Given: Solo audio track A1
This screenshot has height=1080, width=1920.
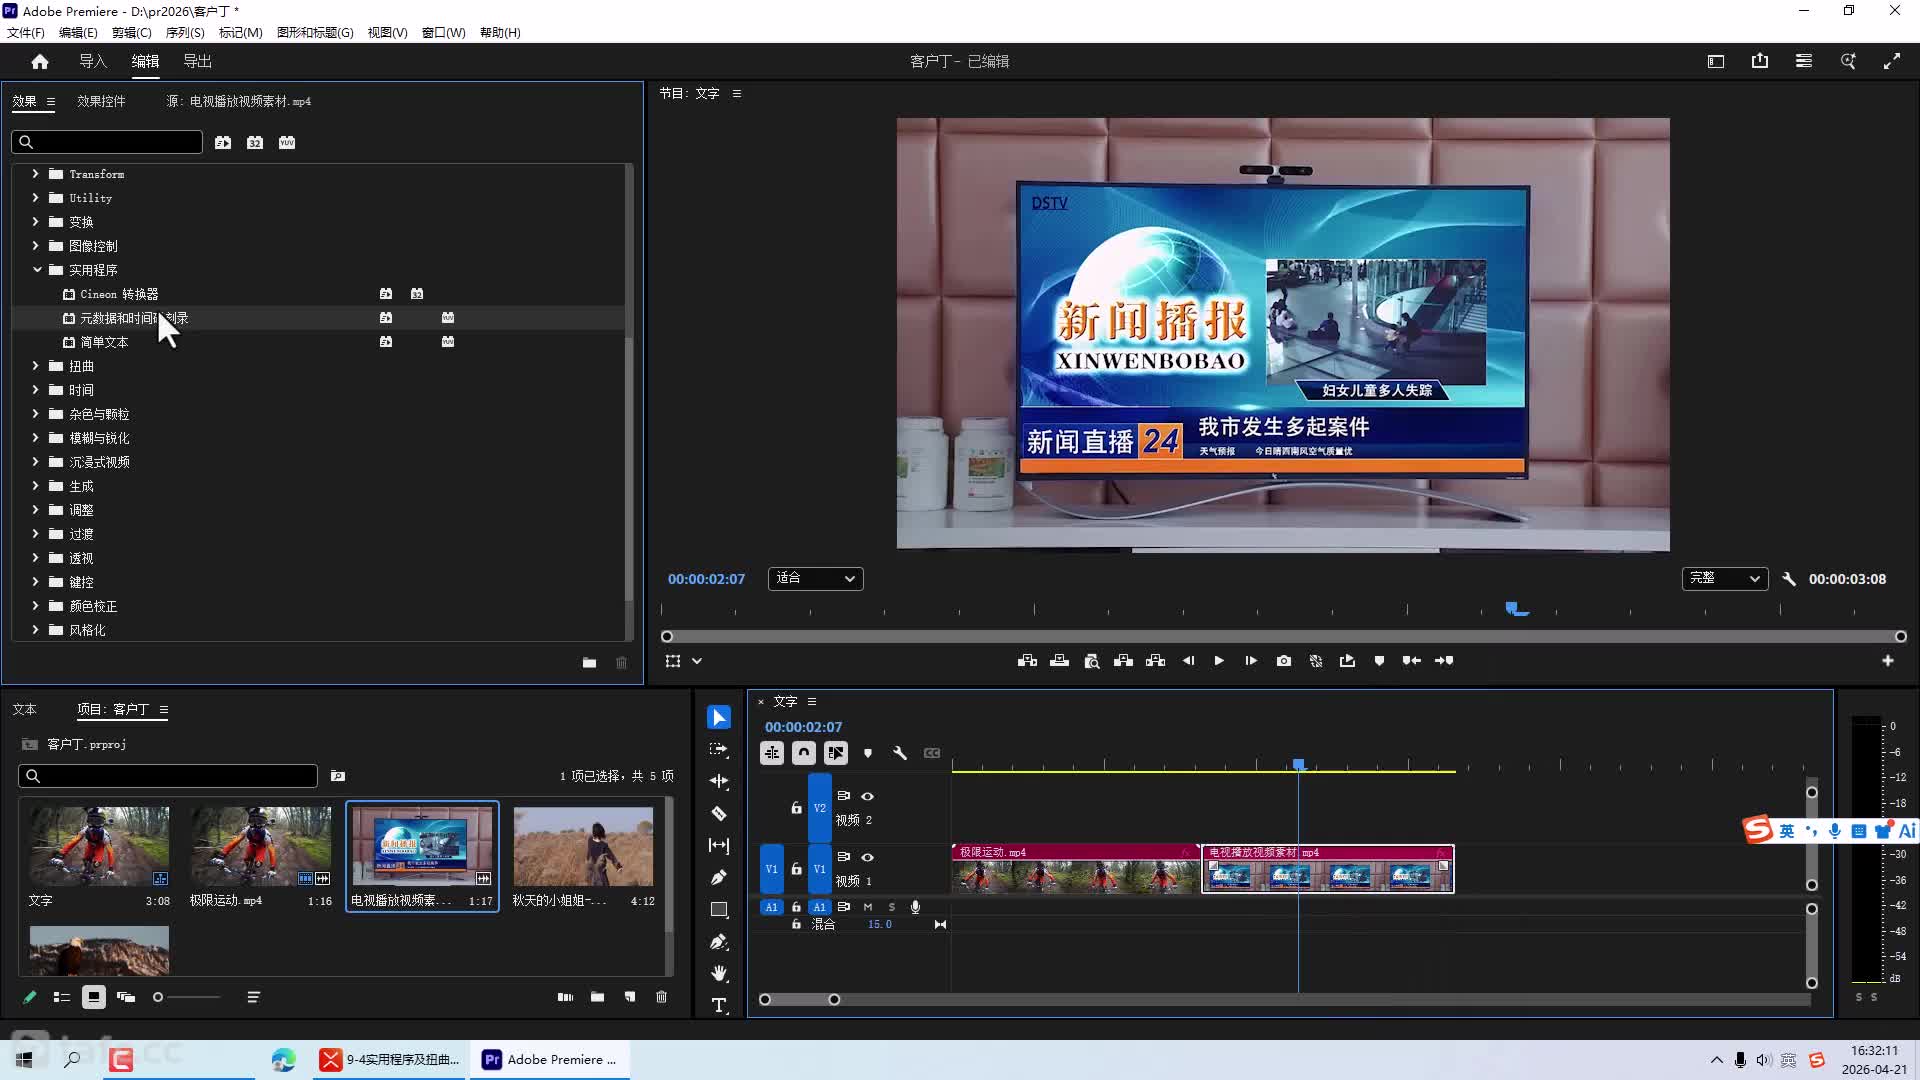Looking at the screenshot, I should [891, 907].
